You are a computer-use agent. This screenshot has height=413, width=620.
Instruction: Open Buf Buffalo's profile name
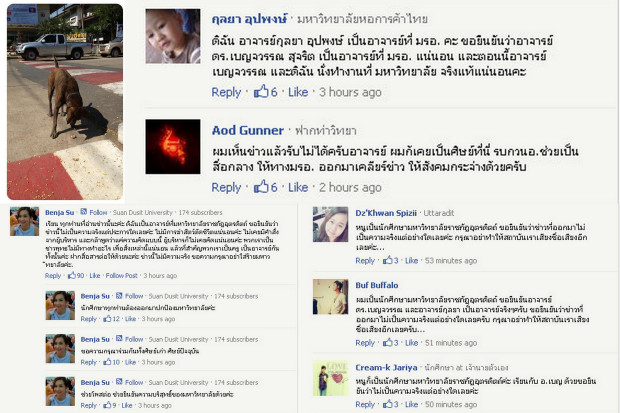tap(376, 285)
